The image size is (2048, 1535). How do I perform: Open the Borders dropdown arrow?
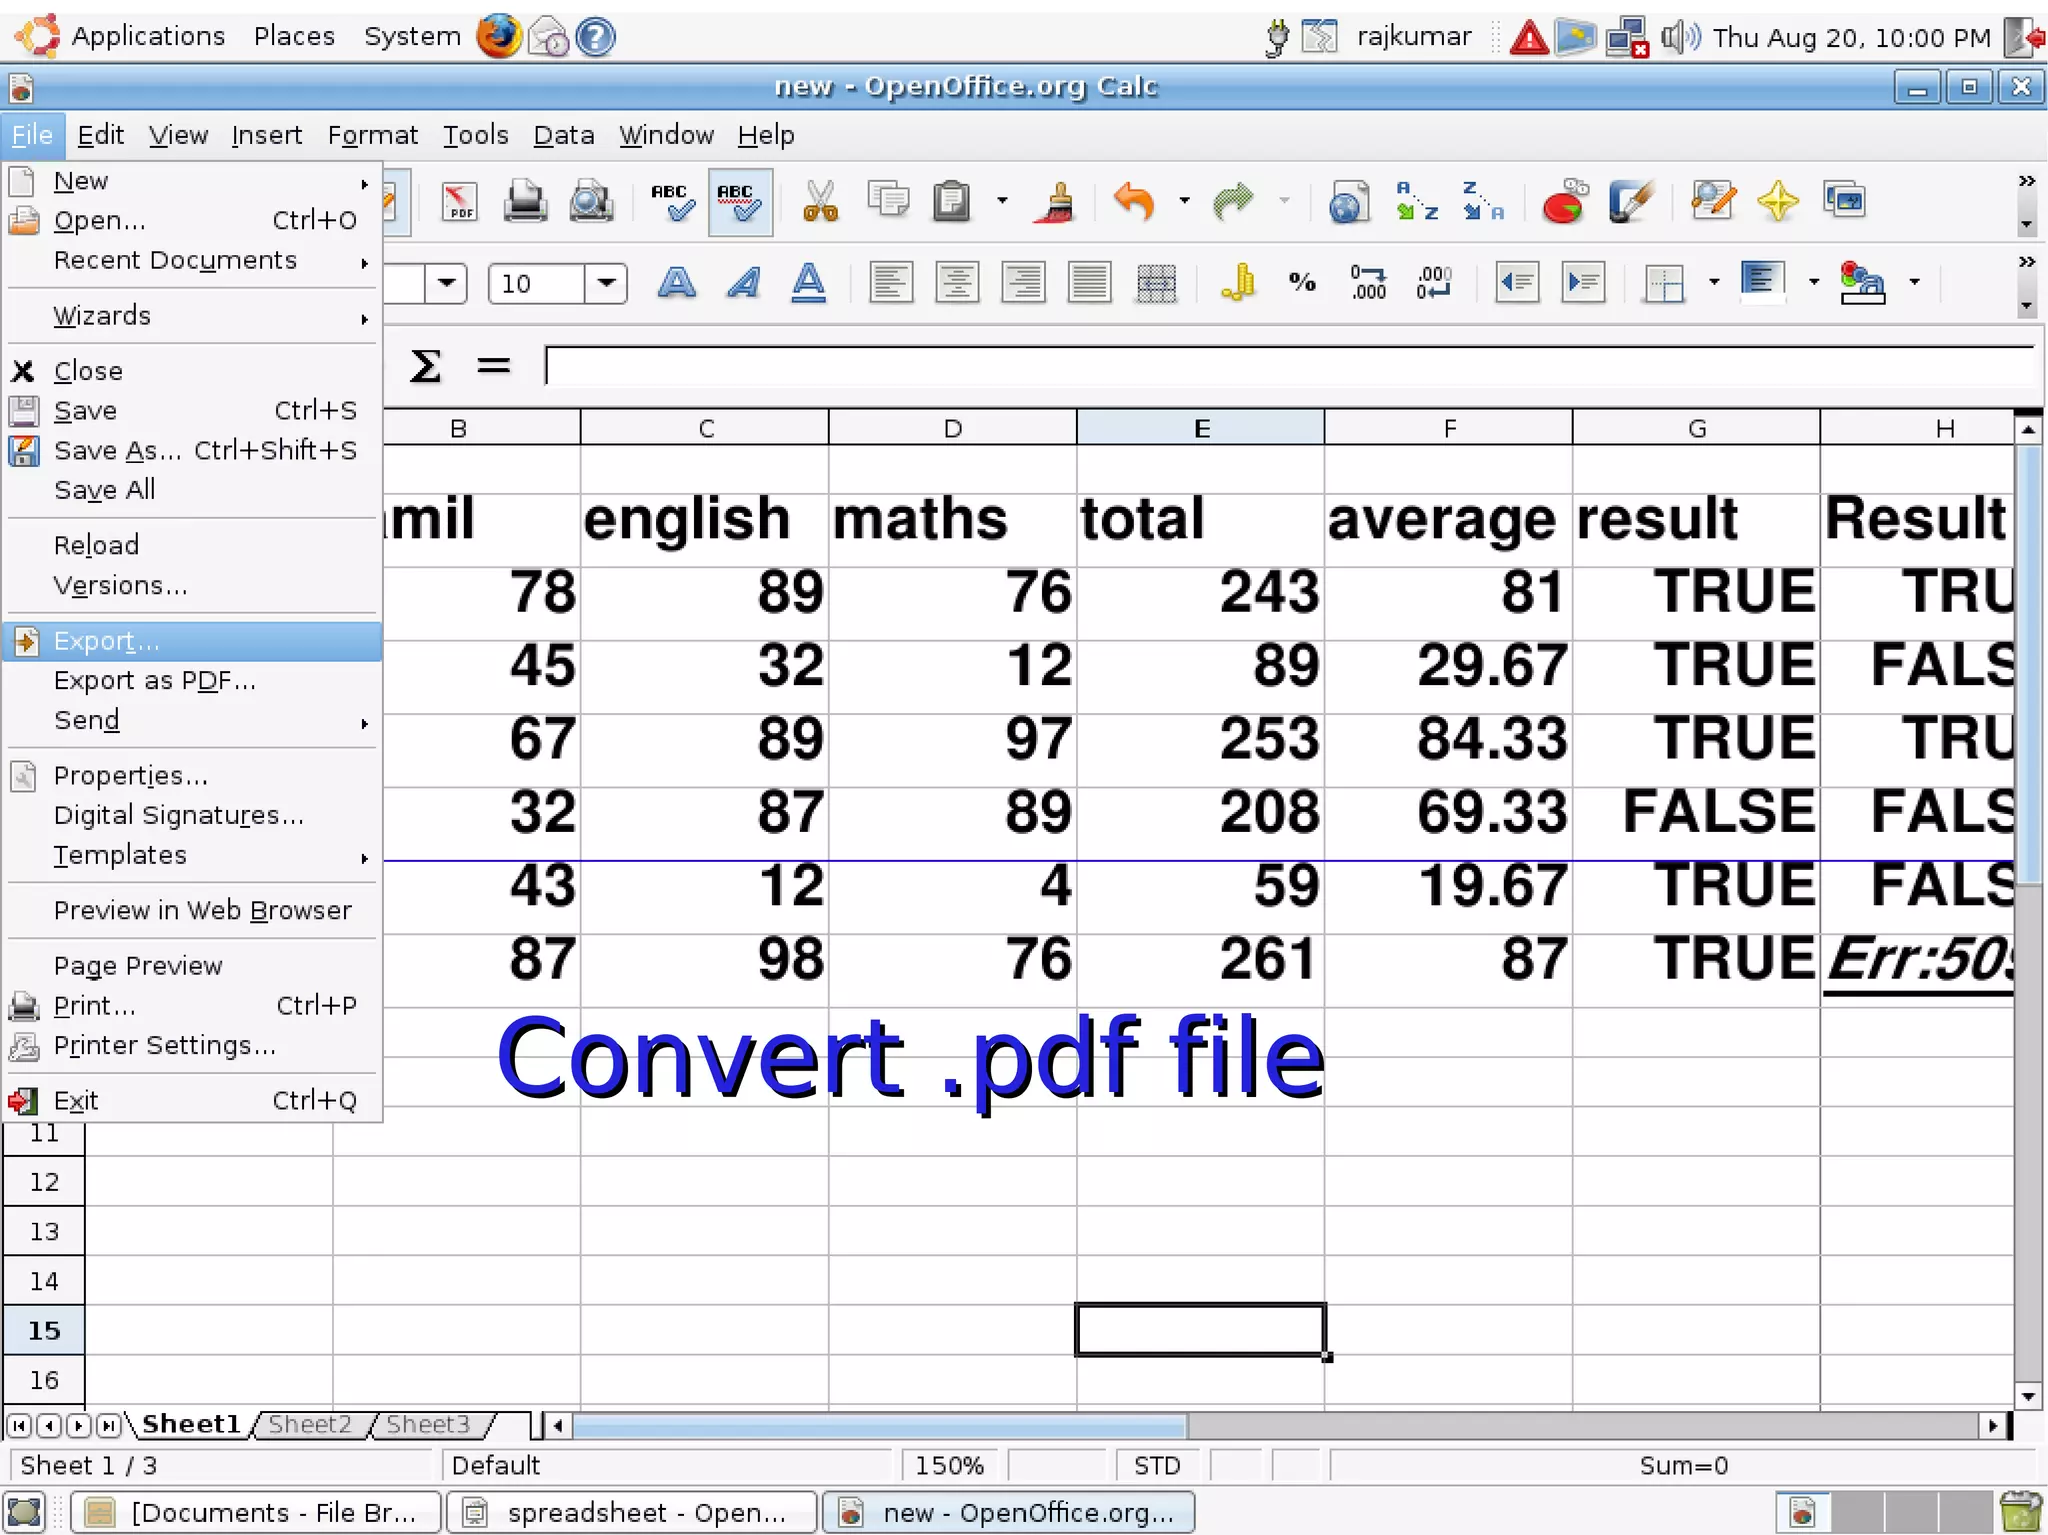pos(1714,283)
